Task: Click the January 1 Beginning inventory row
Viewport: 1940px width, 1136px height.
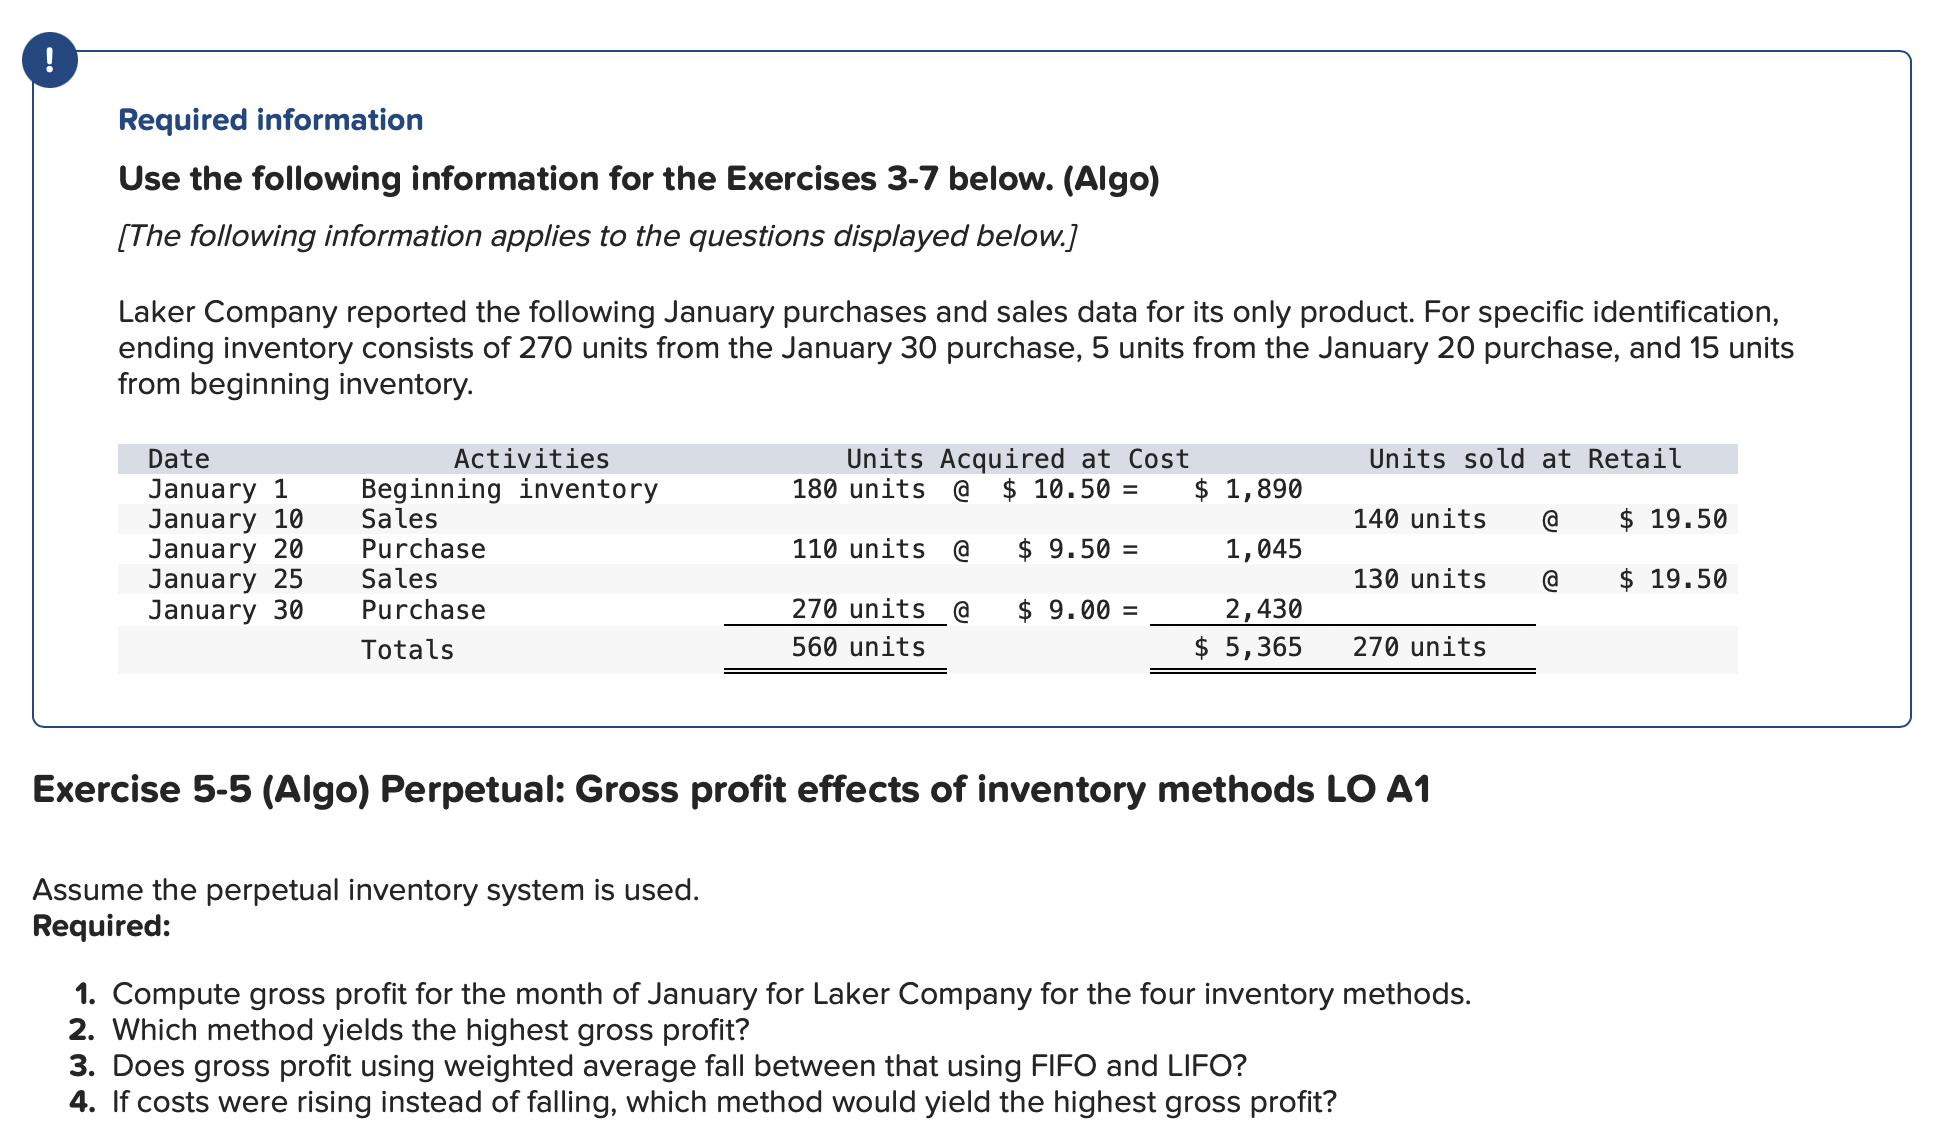Action: 508,489
